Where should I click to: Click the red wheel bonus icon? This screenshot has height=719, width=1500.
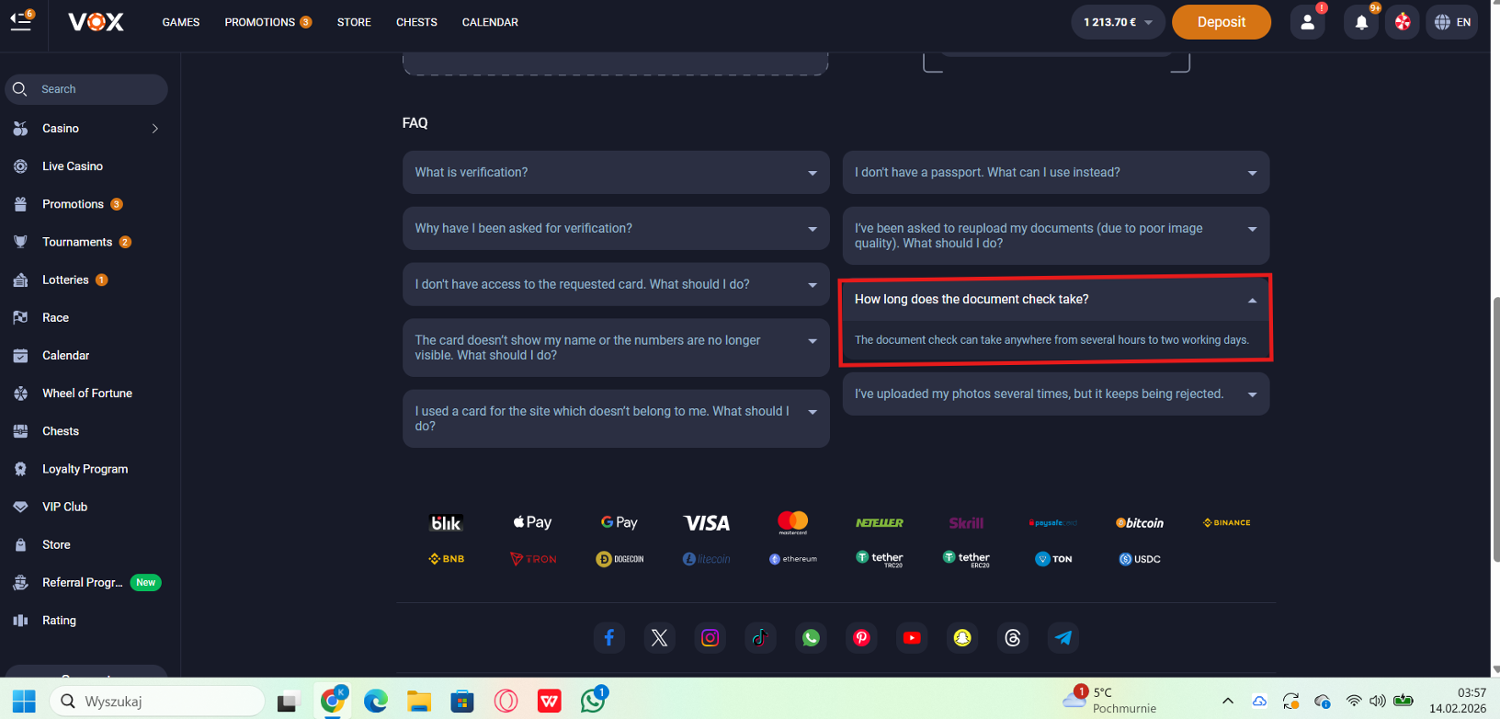[x=1403, y=22]
